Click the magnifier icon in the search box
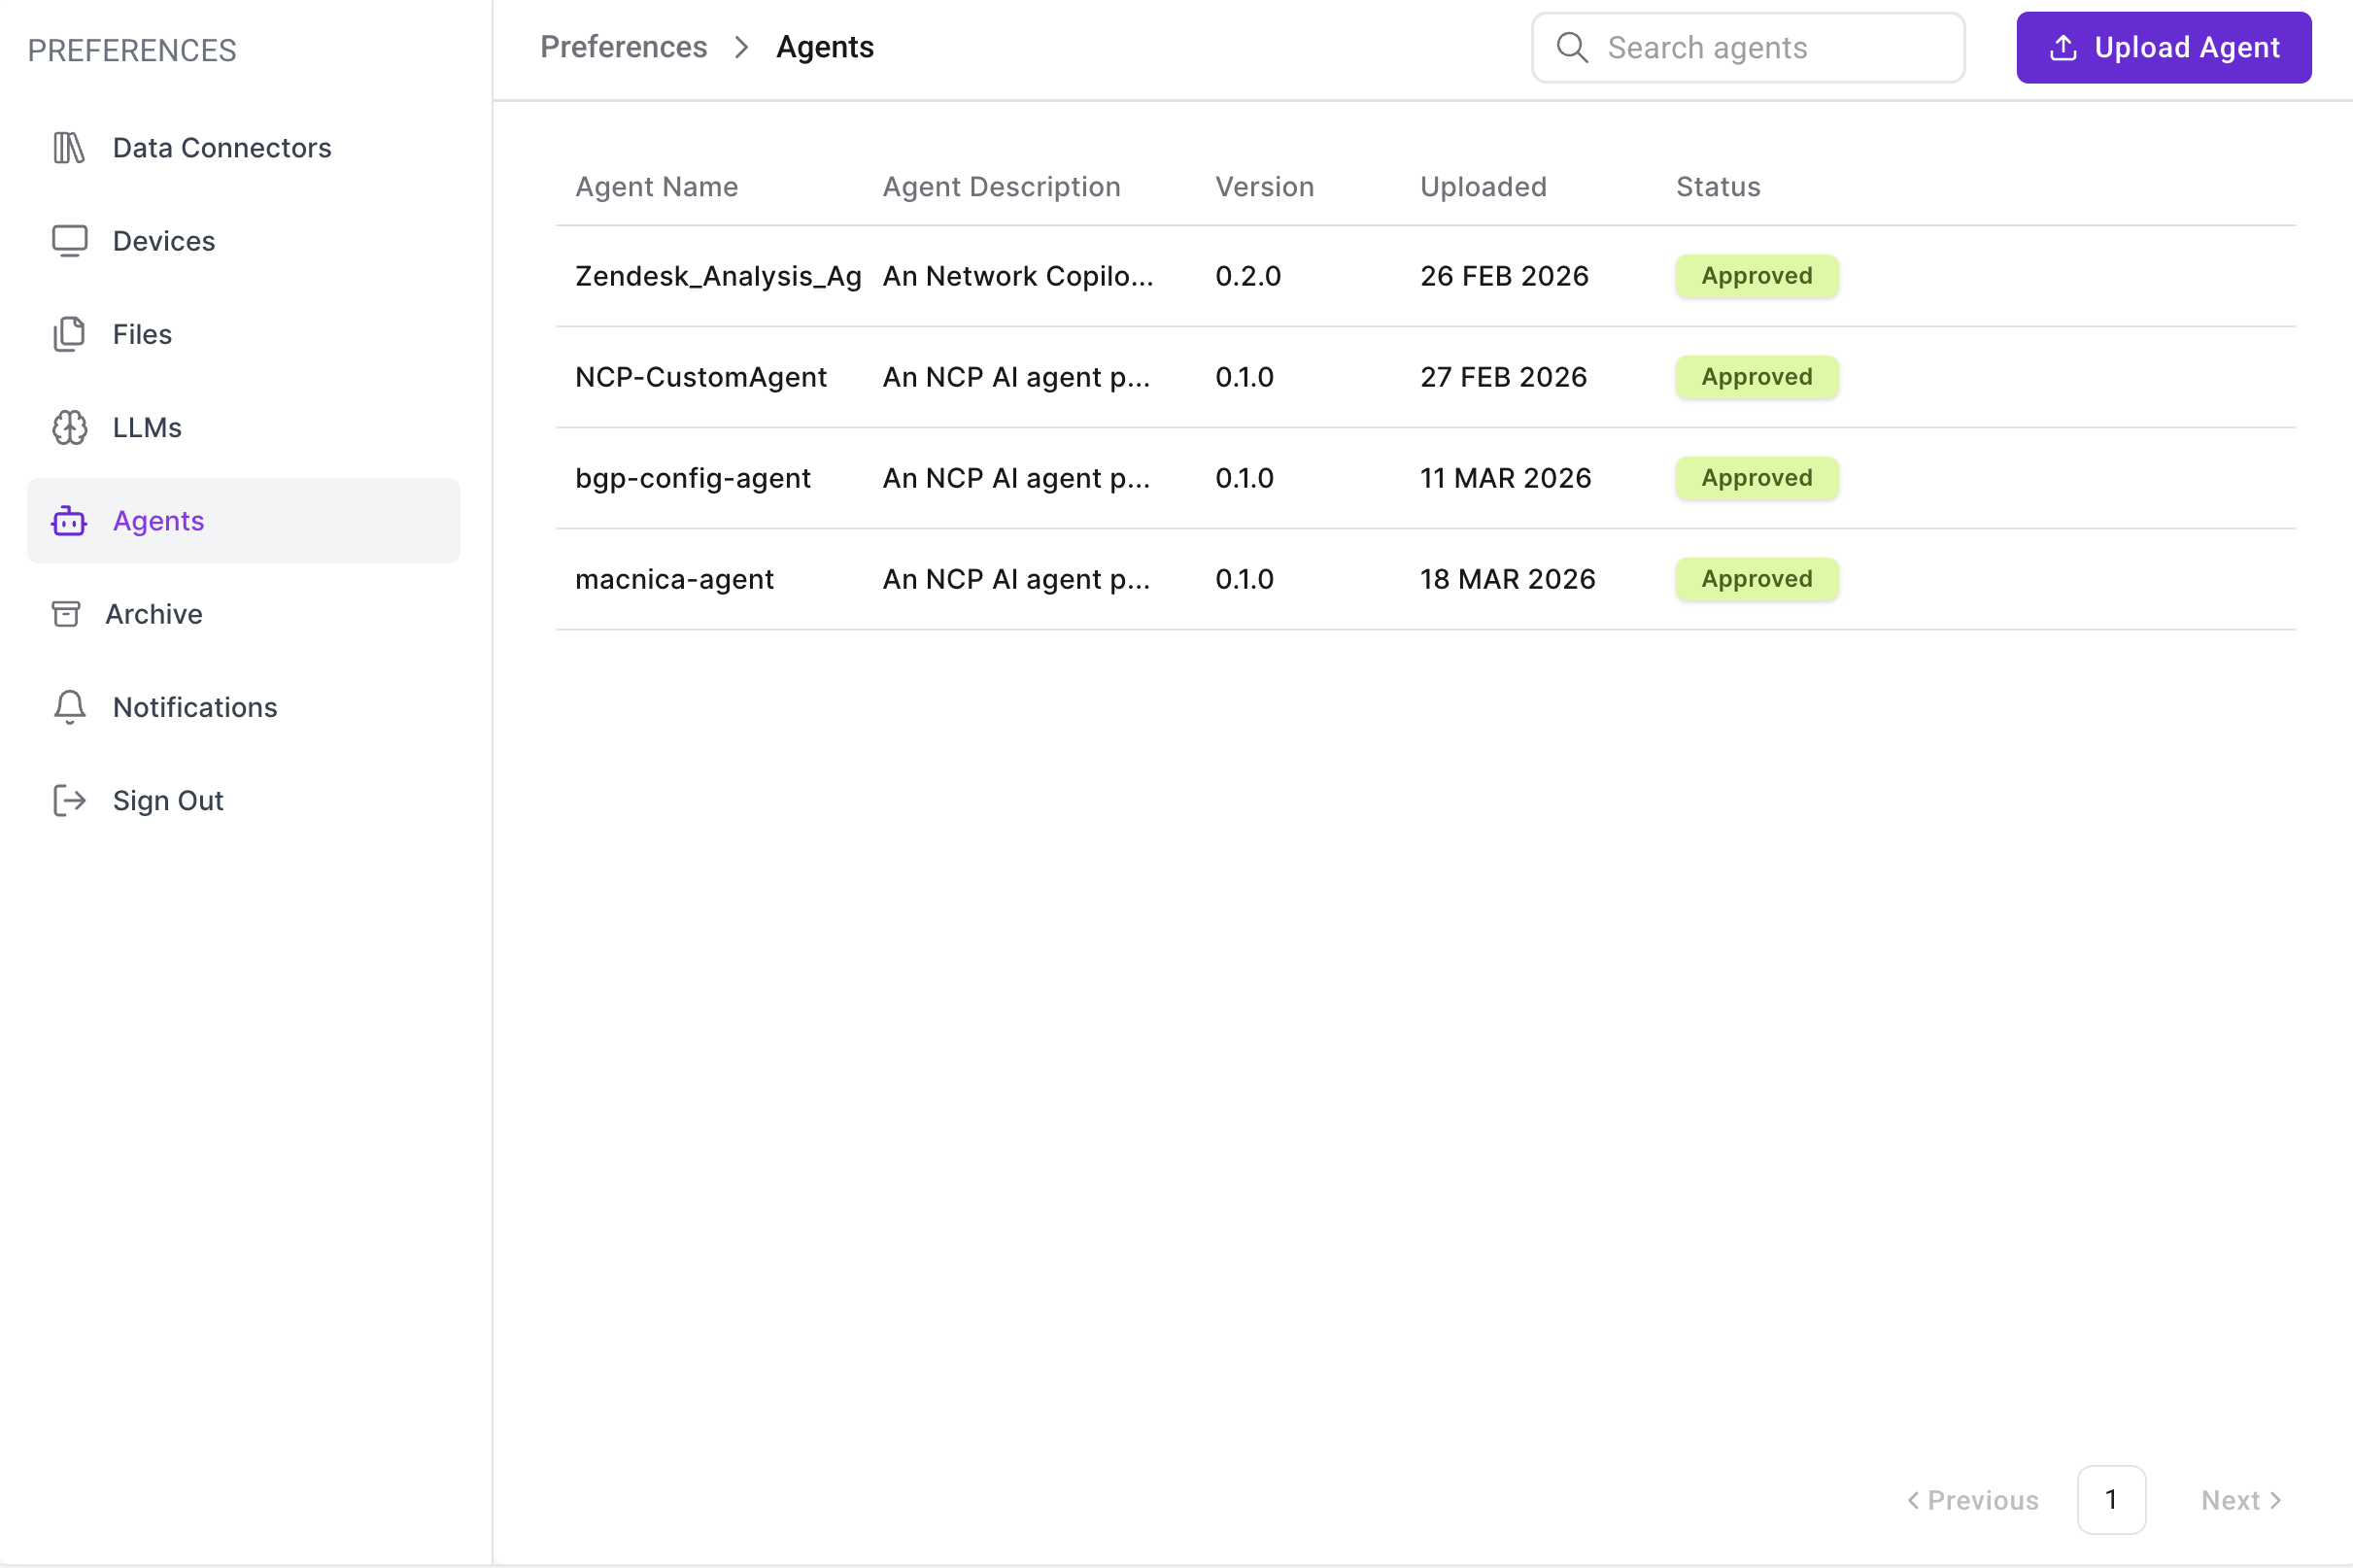 1572,48
